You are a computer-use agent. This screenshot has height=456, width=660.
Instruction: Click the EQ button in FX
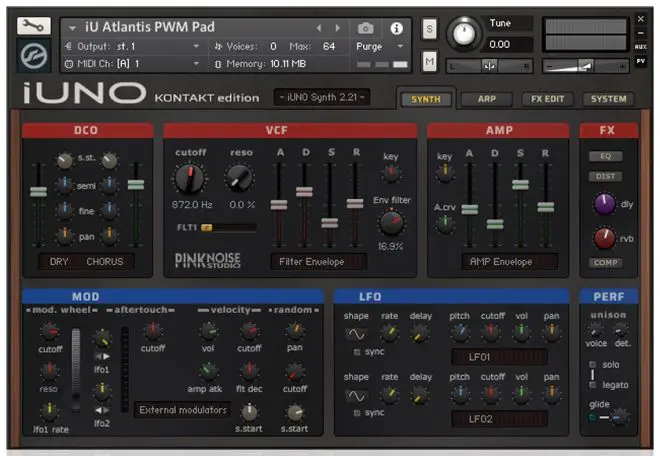pyautogui.click(x=605, y=156)
